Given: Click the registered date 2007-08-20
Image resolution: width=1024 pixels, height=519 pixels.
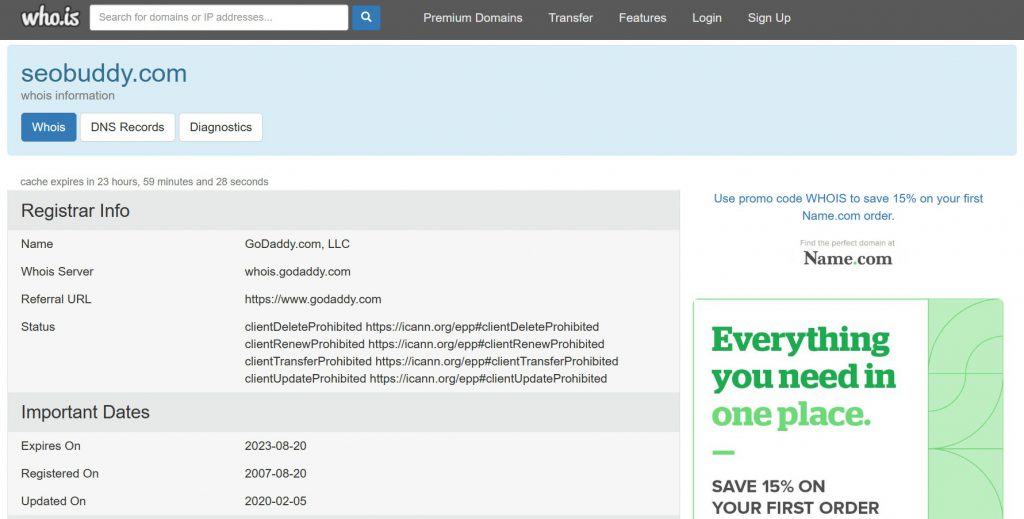Looking at the screenshot, I should 276,473.
